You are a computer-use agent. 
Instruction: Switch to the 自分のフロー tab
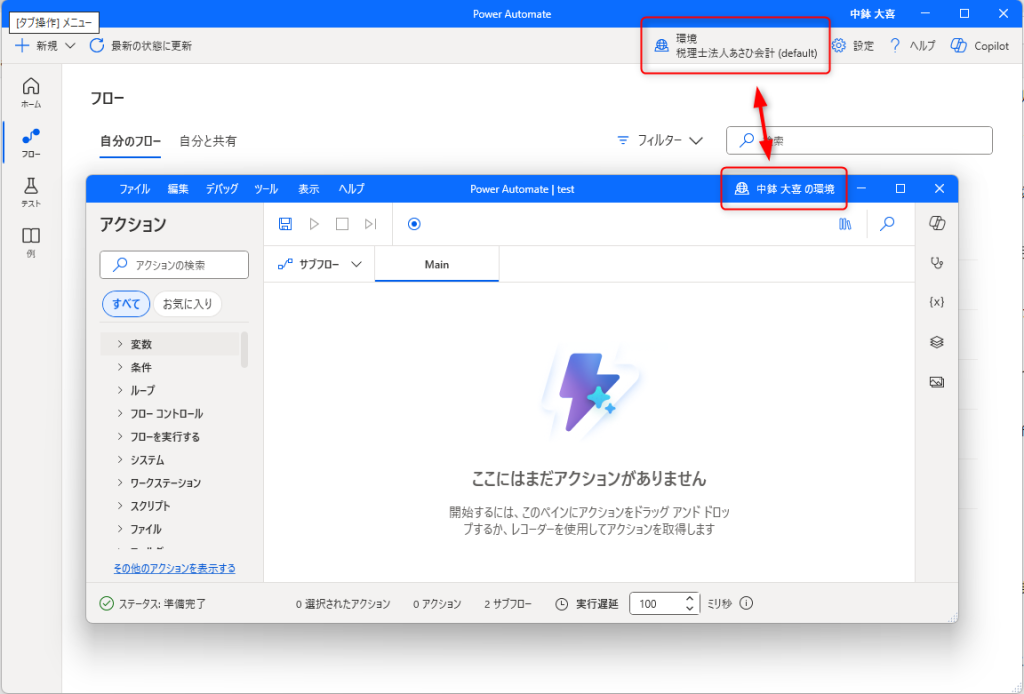[130, 141]
